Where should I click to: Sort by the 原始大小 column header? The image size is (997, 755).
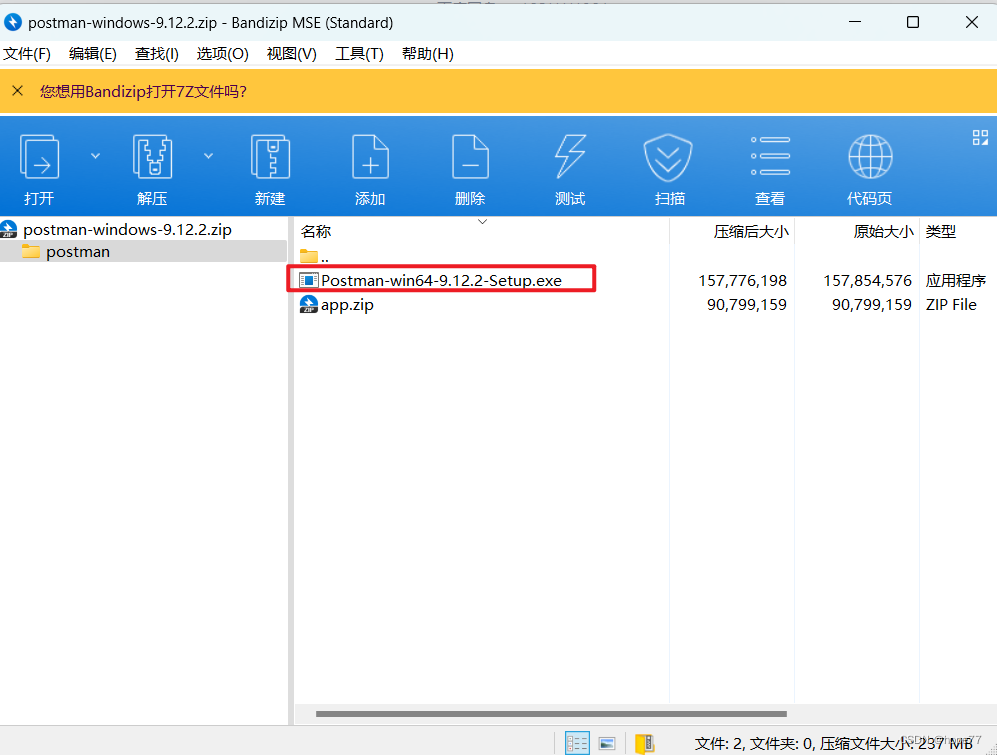tap(883, 232)
